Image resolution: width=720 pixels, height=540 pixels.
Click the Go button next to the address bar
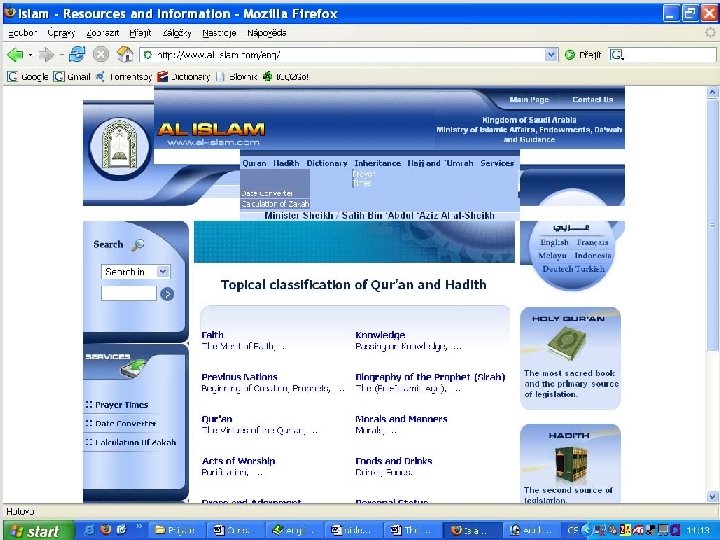click(583, 55)
